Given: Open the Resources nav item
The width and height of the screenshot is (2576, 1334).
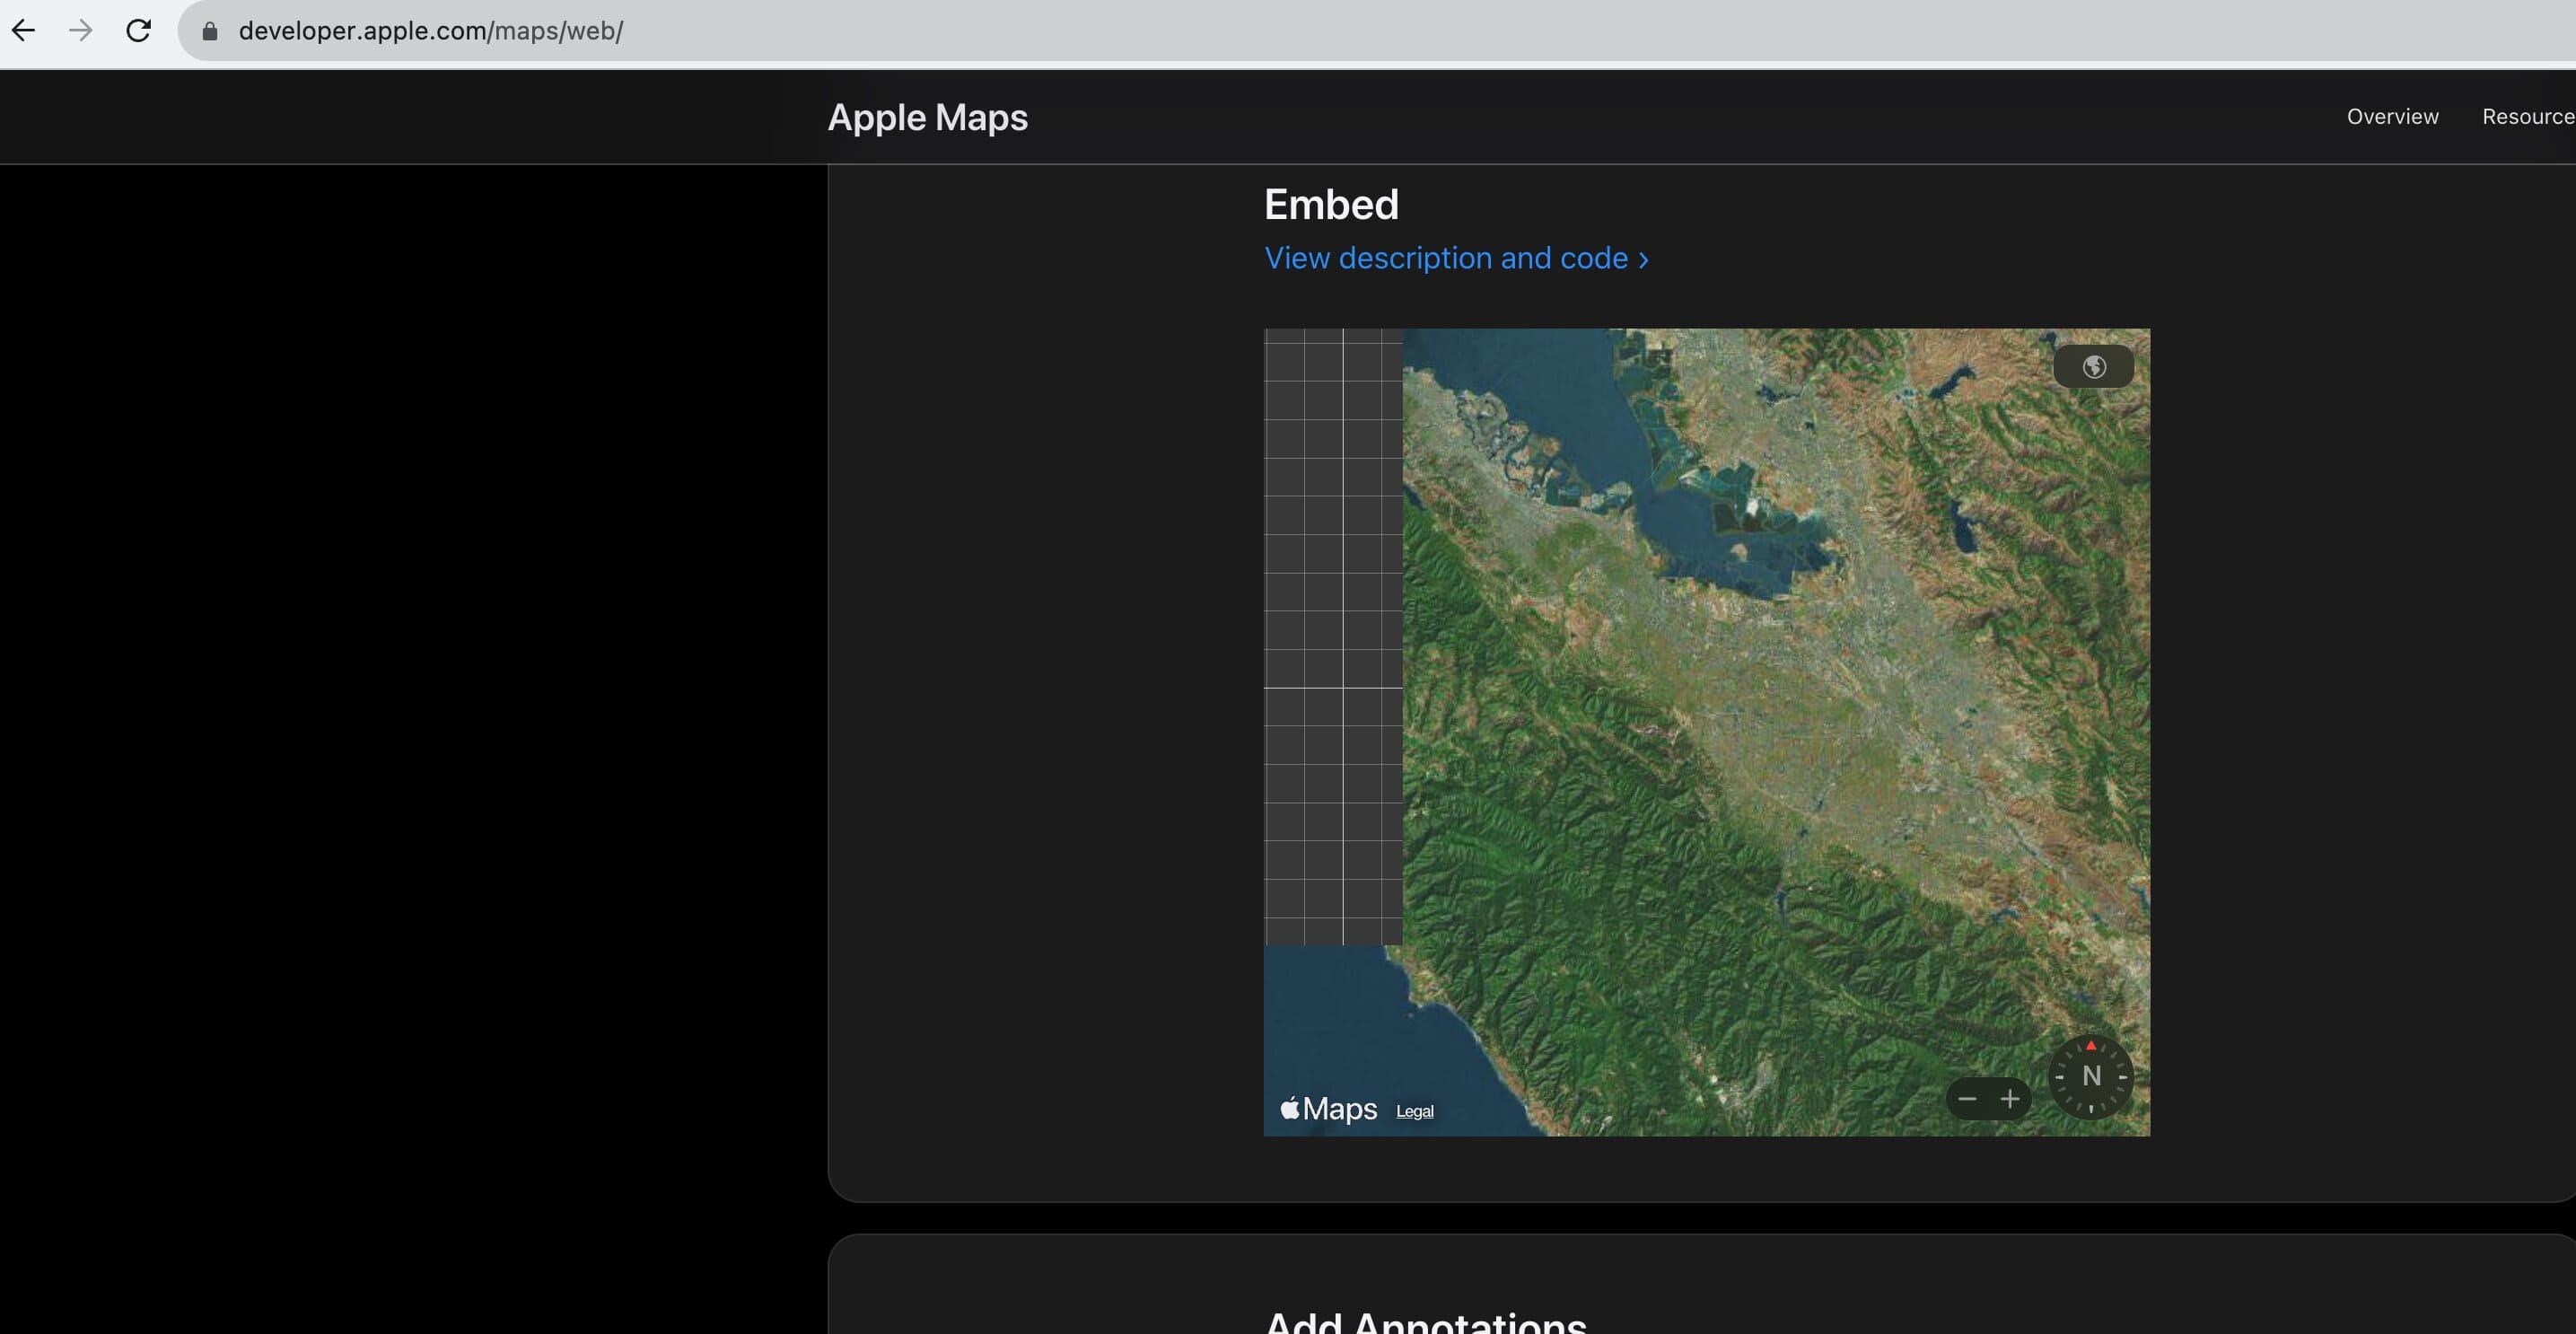Looking at the screenshot, I should [2527, 117].
